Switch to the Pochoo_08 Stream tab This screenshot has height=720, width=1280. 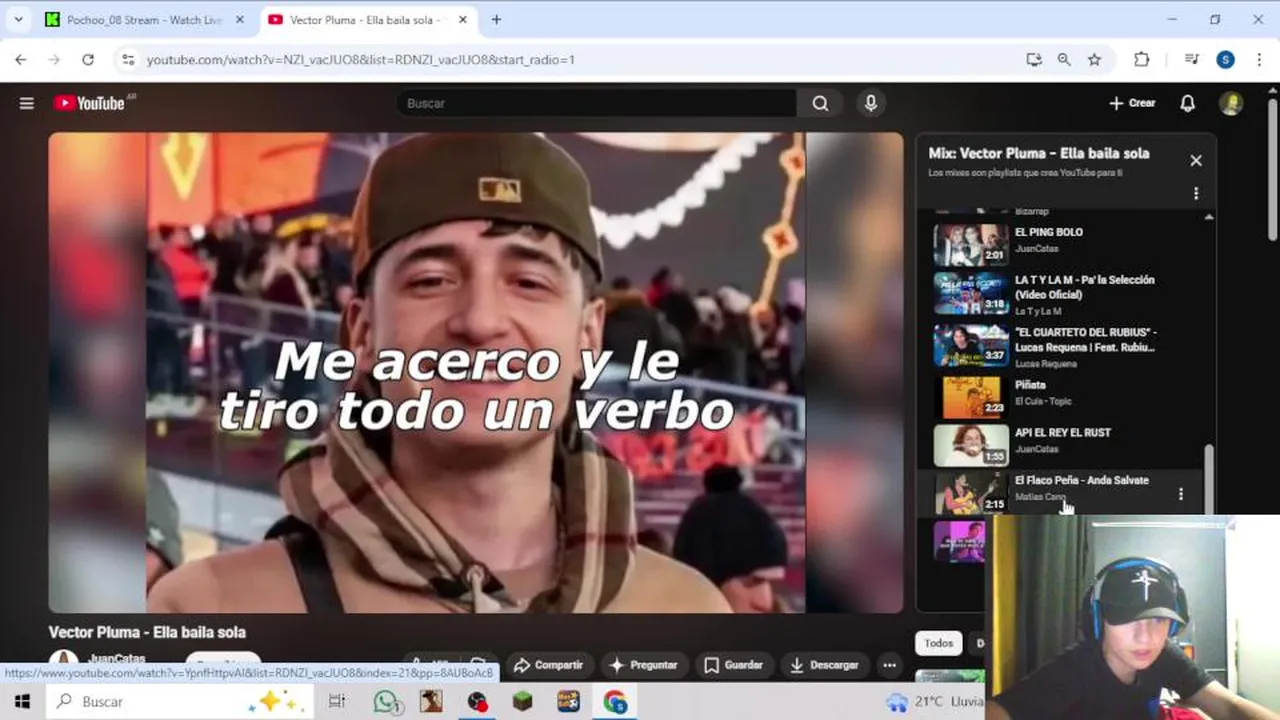pos(145,19)
